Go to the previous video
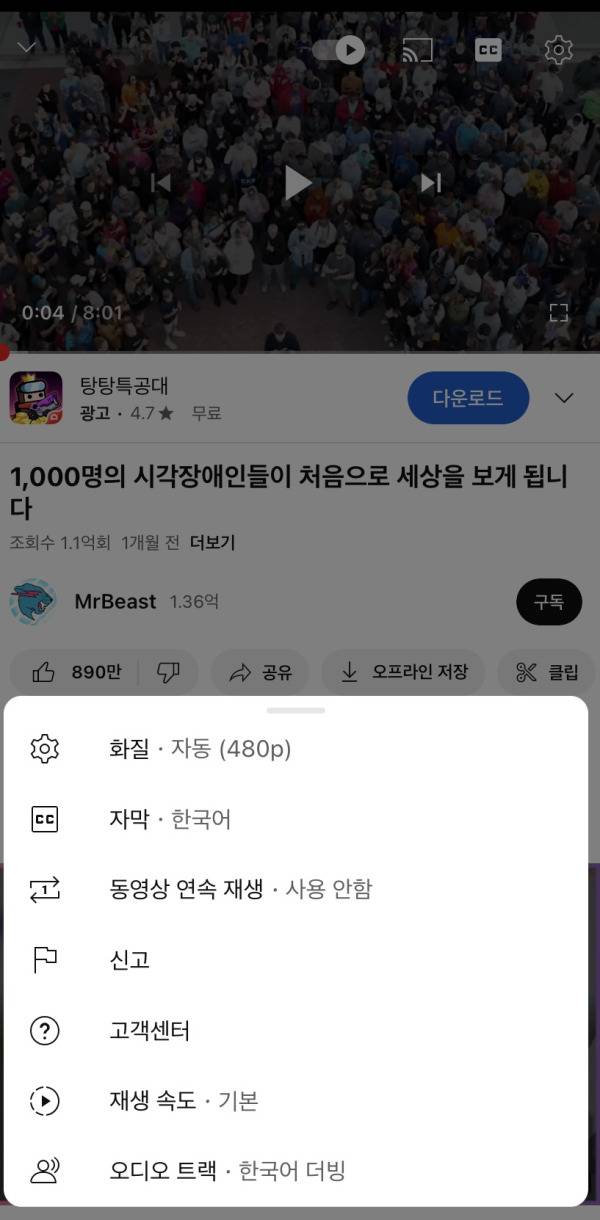The image size is (600, 1220). pyautogui.click(x=160, y=183)
